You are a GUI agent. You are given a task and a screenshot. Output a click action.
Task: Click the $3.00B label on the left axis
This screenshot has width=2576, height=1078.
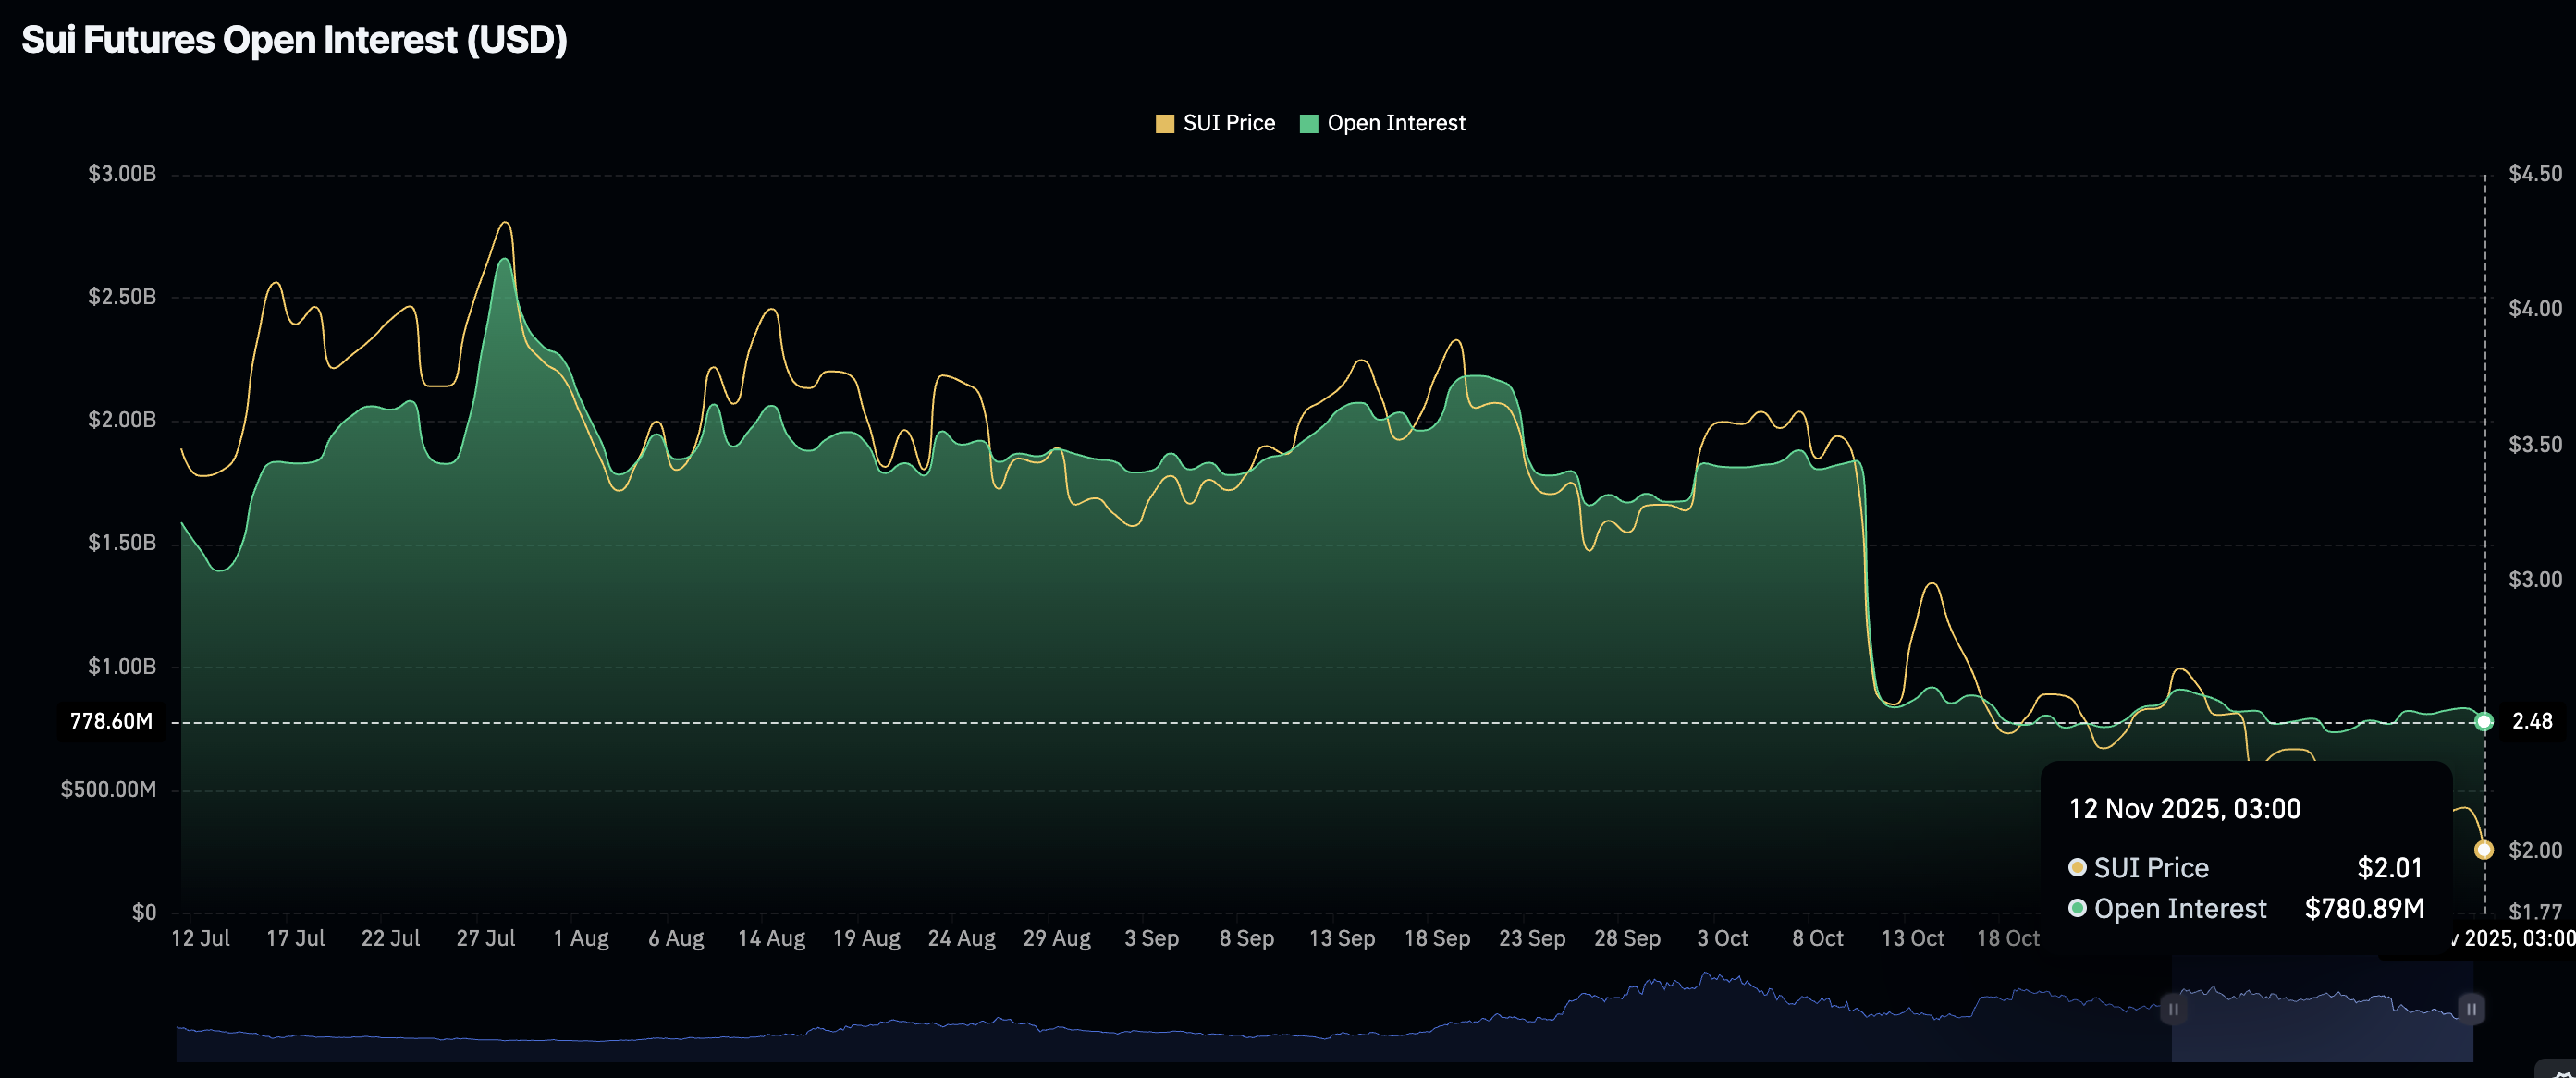(x=122, y=174)
